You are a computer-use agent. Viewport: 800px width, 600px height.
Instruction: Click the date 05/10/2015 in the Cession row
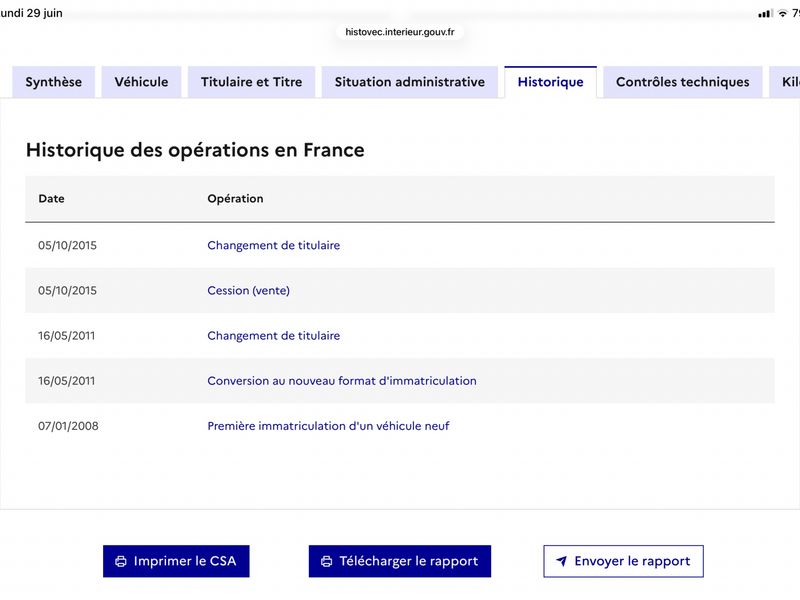point(67,291)
